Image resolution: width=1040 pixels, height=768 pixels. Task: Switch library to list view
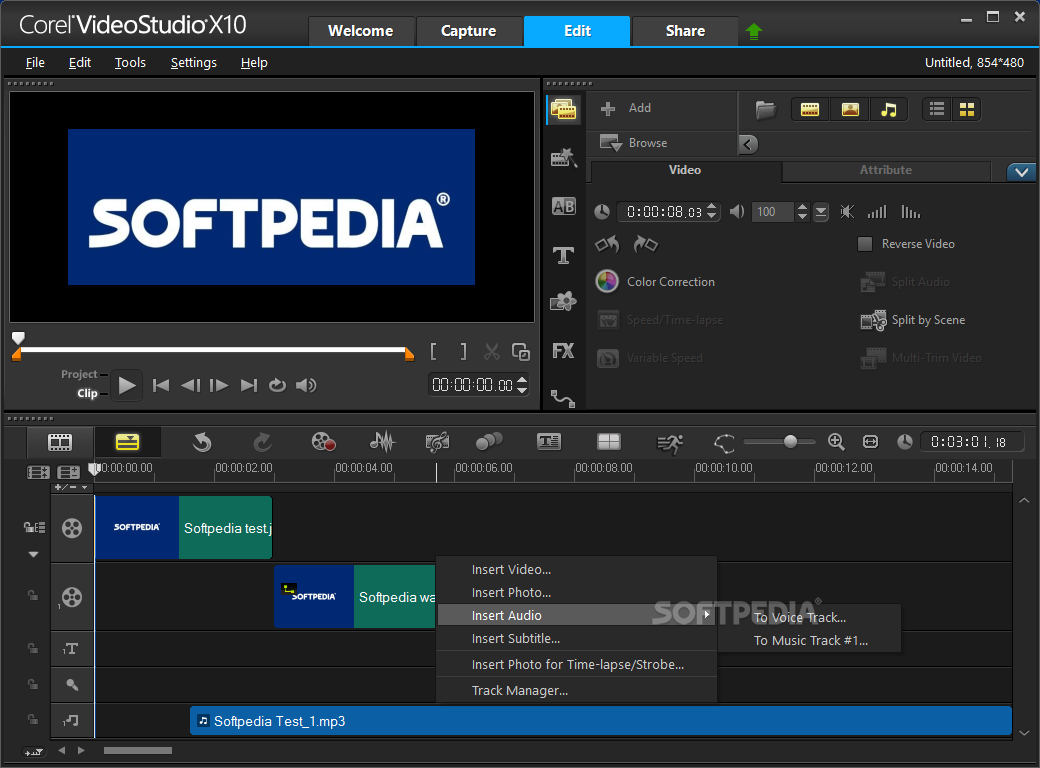pos(937,109)
